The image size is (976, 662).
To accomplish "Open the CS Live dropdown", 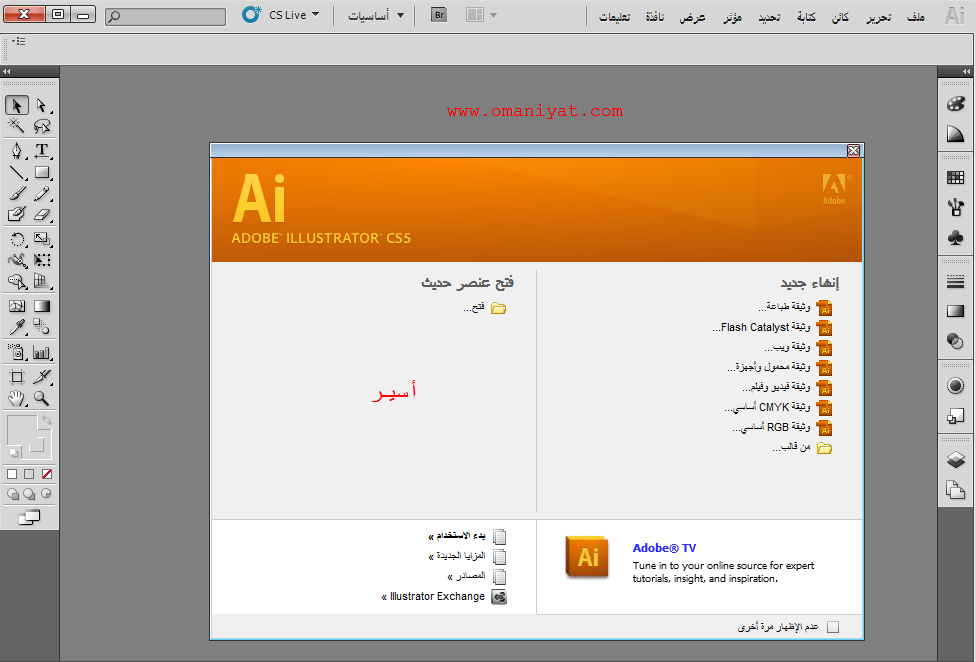I will tap(281, 14).
